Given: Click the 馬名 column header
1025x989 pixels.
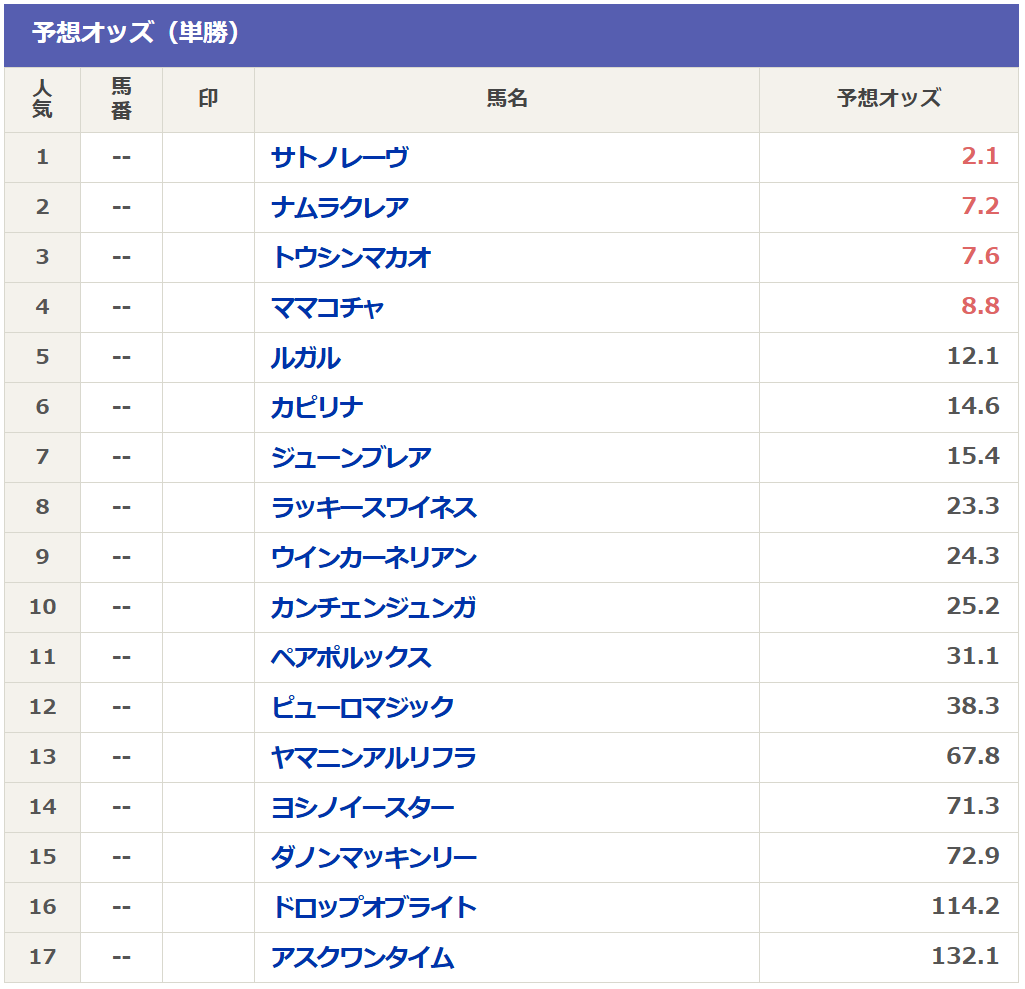Looking at the screenshot, I should (507, 98).
